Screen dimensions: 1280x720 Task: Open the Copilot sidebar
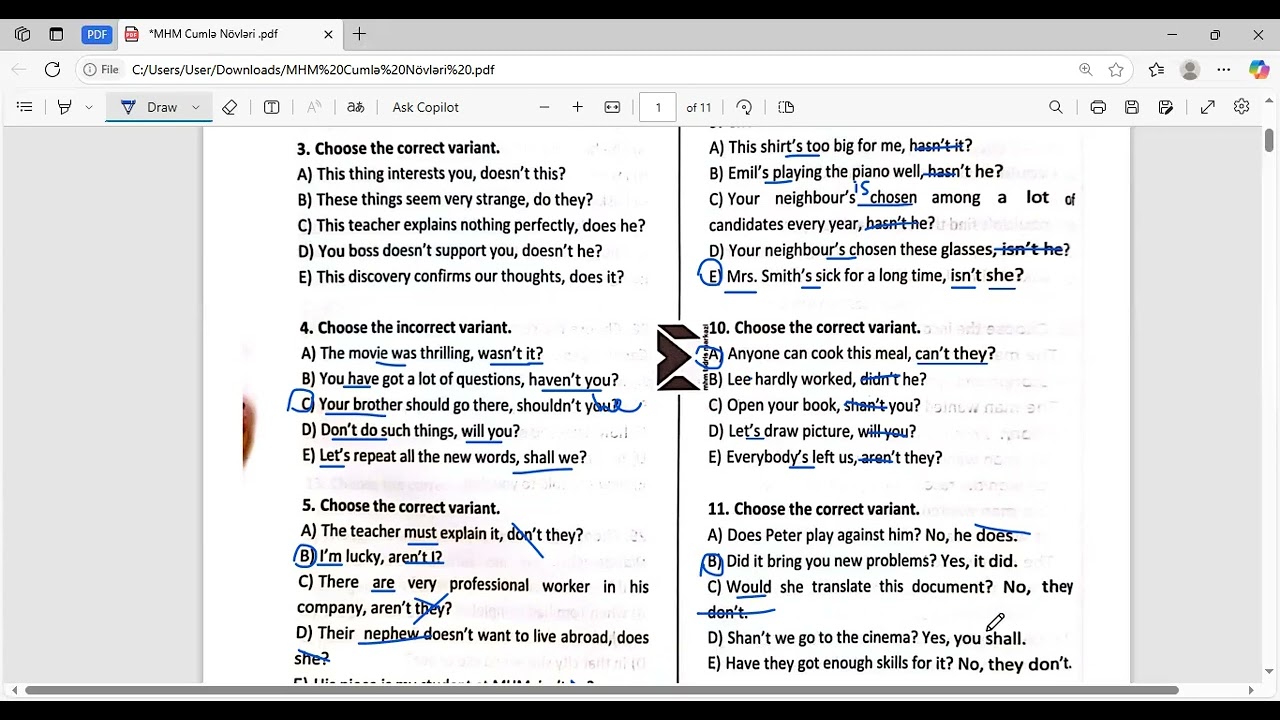click(x=1259, y=70)
